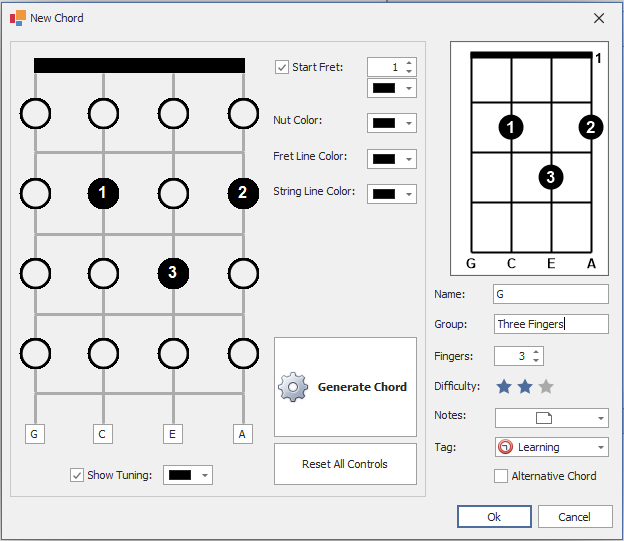The height and width of the screenshot is (541, 624).
Task: Click the third fret circle on G string
Action: [x=35, y=272]
